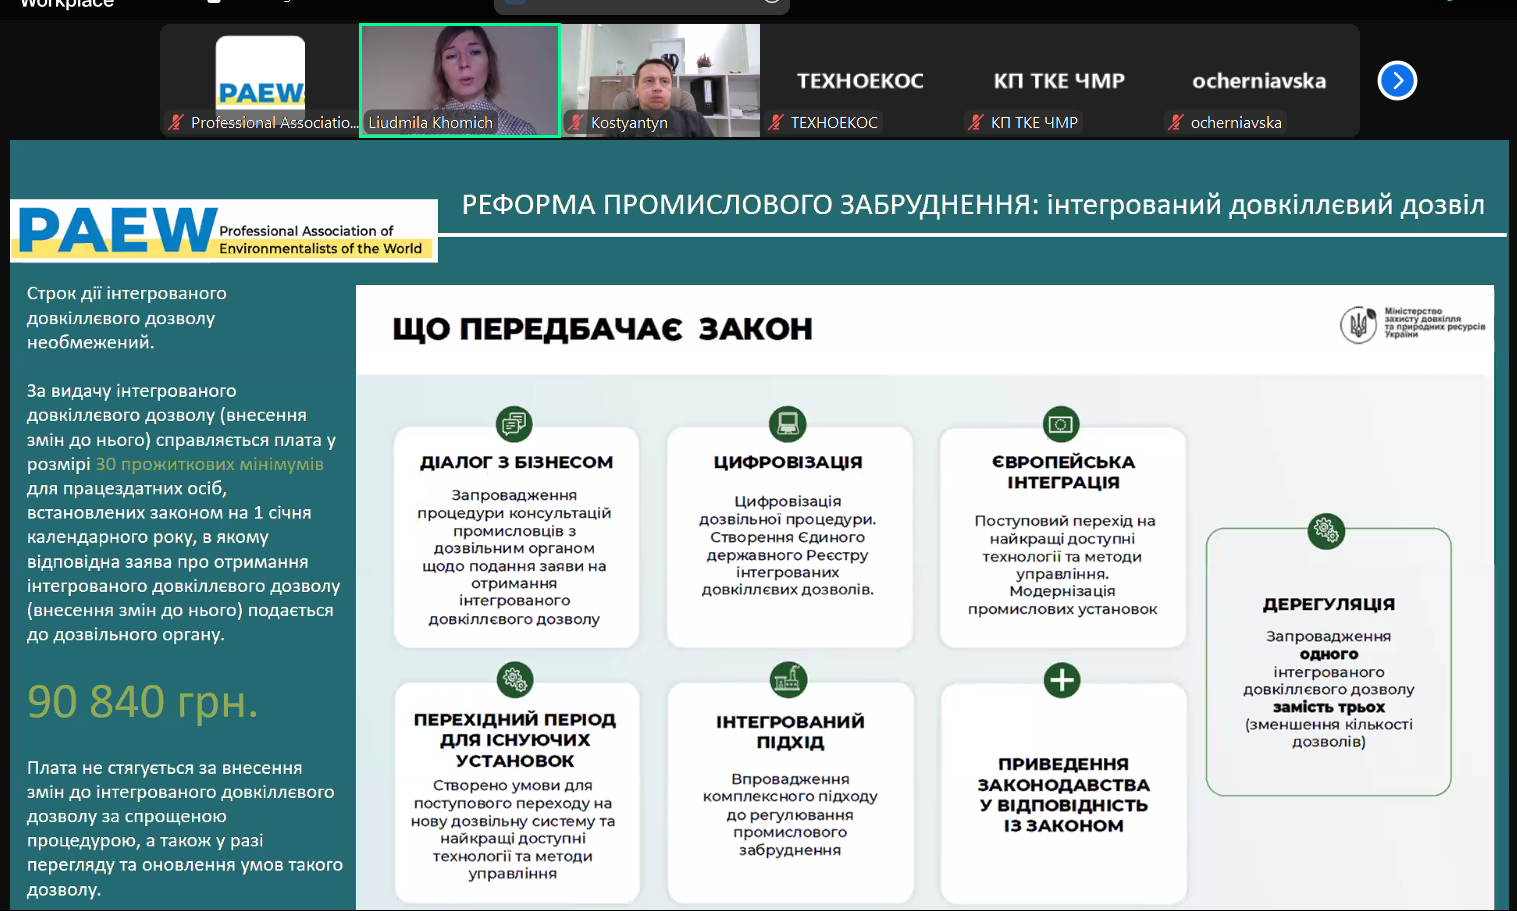The width and height of the screenshot is (1517, 911).
Task: Click the PAEW logo on the slide
Action: (x=224, y=231)
